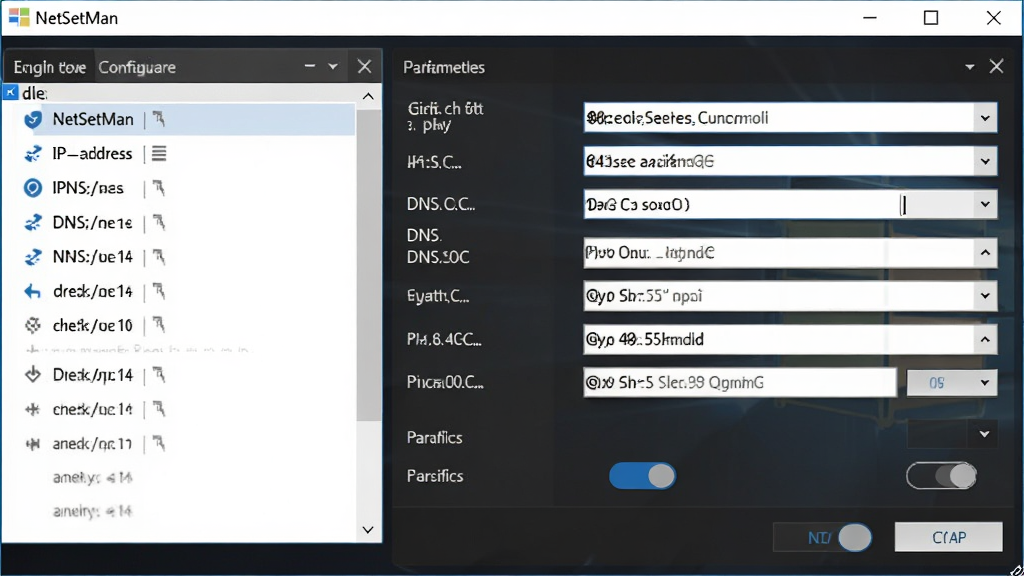Click the pin icon in NNS:/oe14 row

159,257
